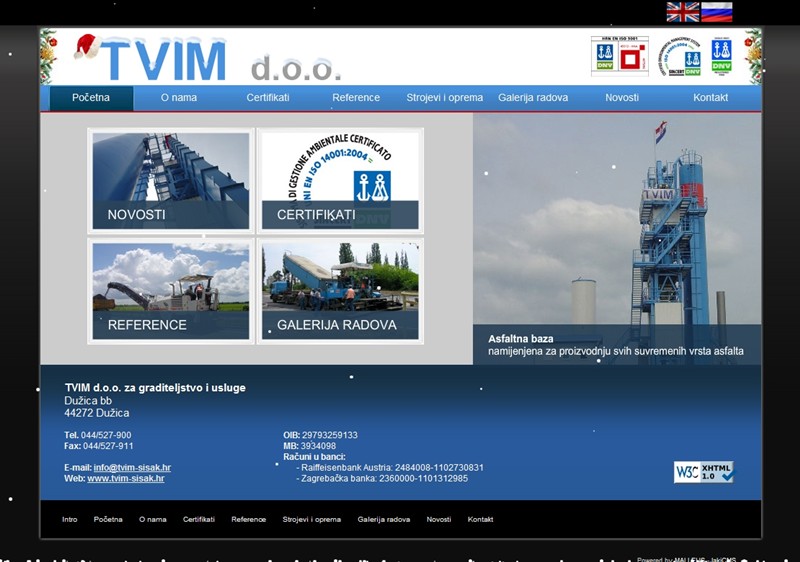Click the company name 'TVIM d.o.o. za graditeljstvo i usluge'
Image resolution: width=800 pixels, height=562 pixels.
tap(155, 388)
